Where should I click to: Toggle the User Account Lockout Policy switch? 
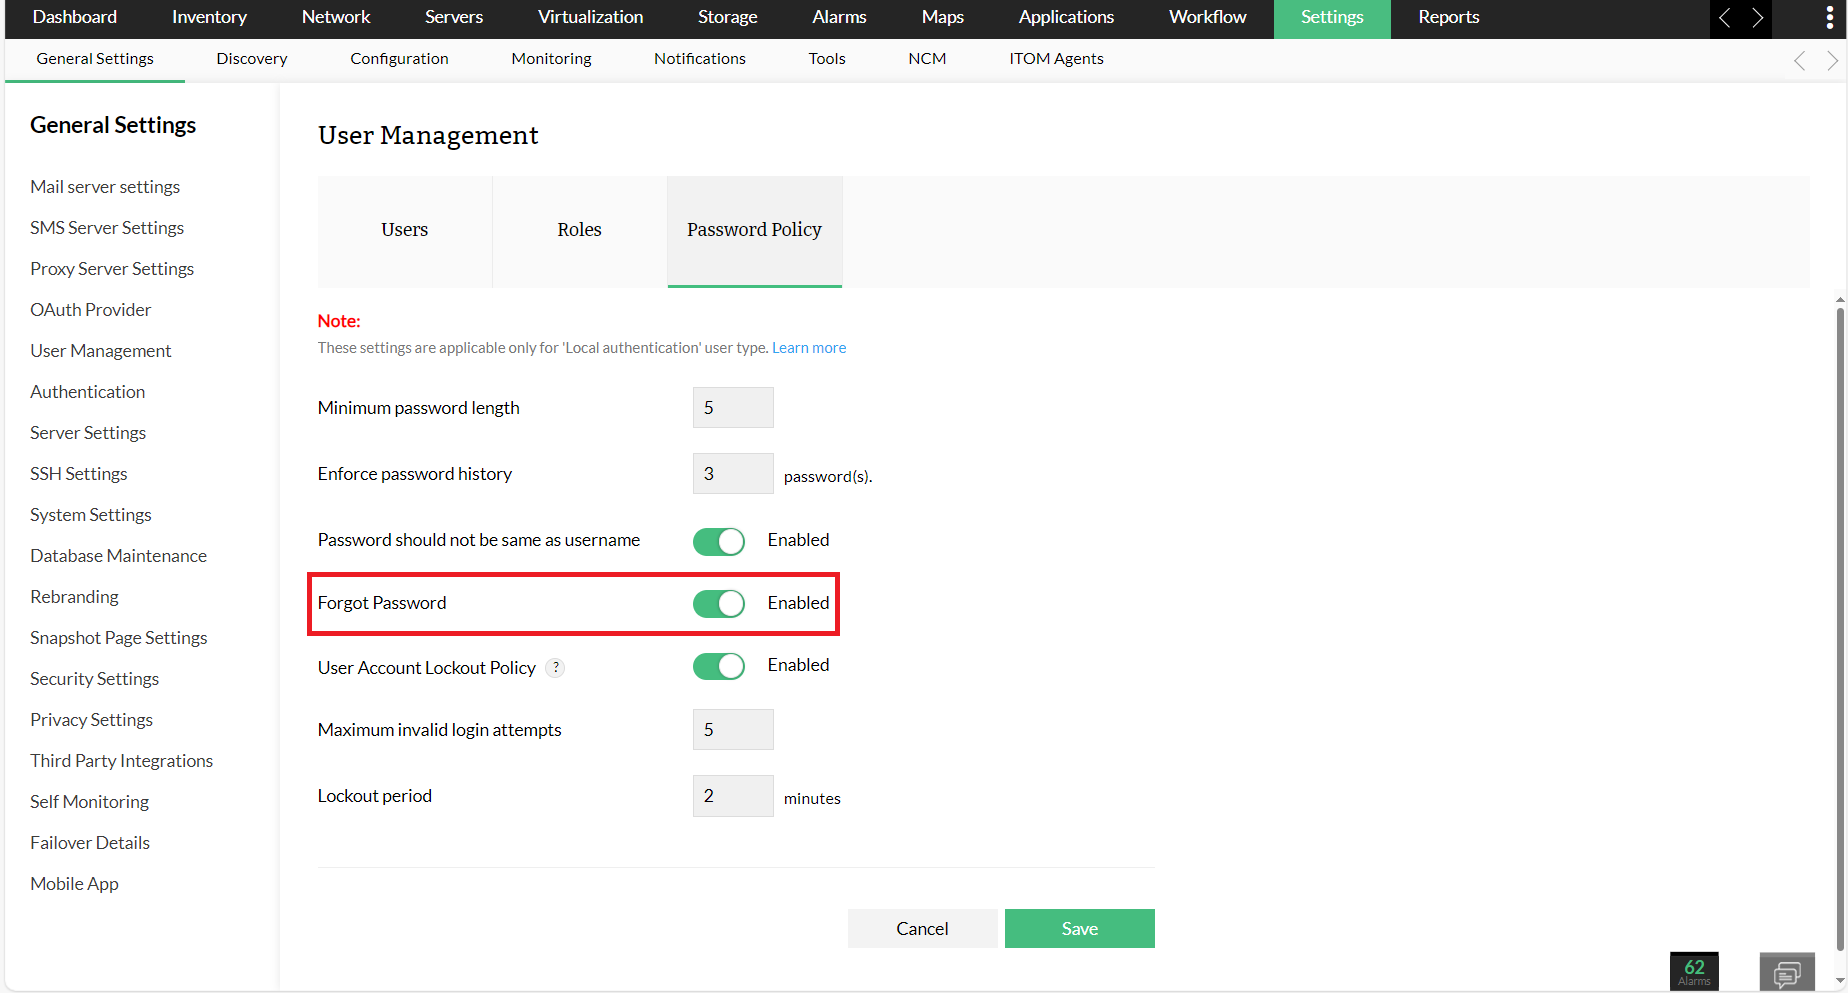[719, 666]
